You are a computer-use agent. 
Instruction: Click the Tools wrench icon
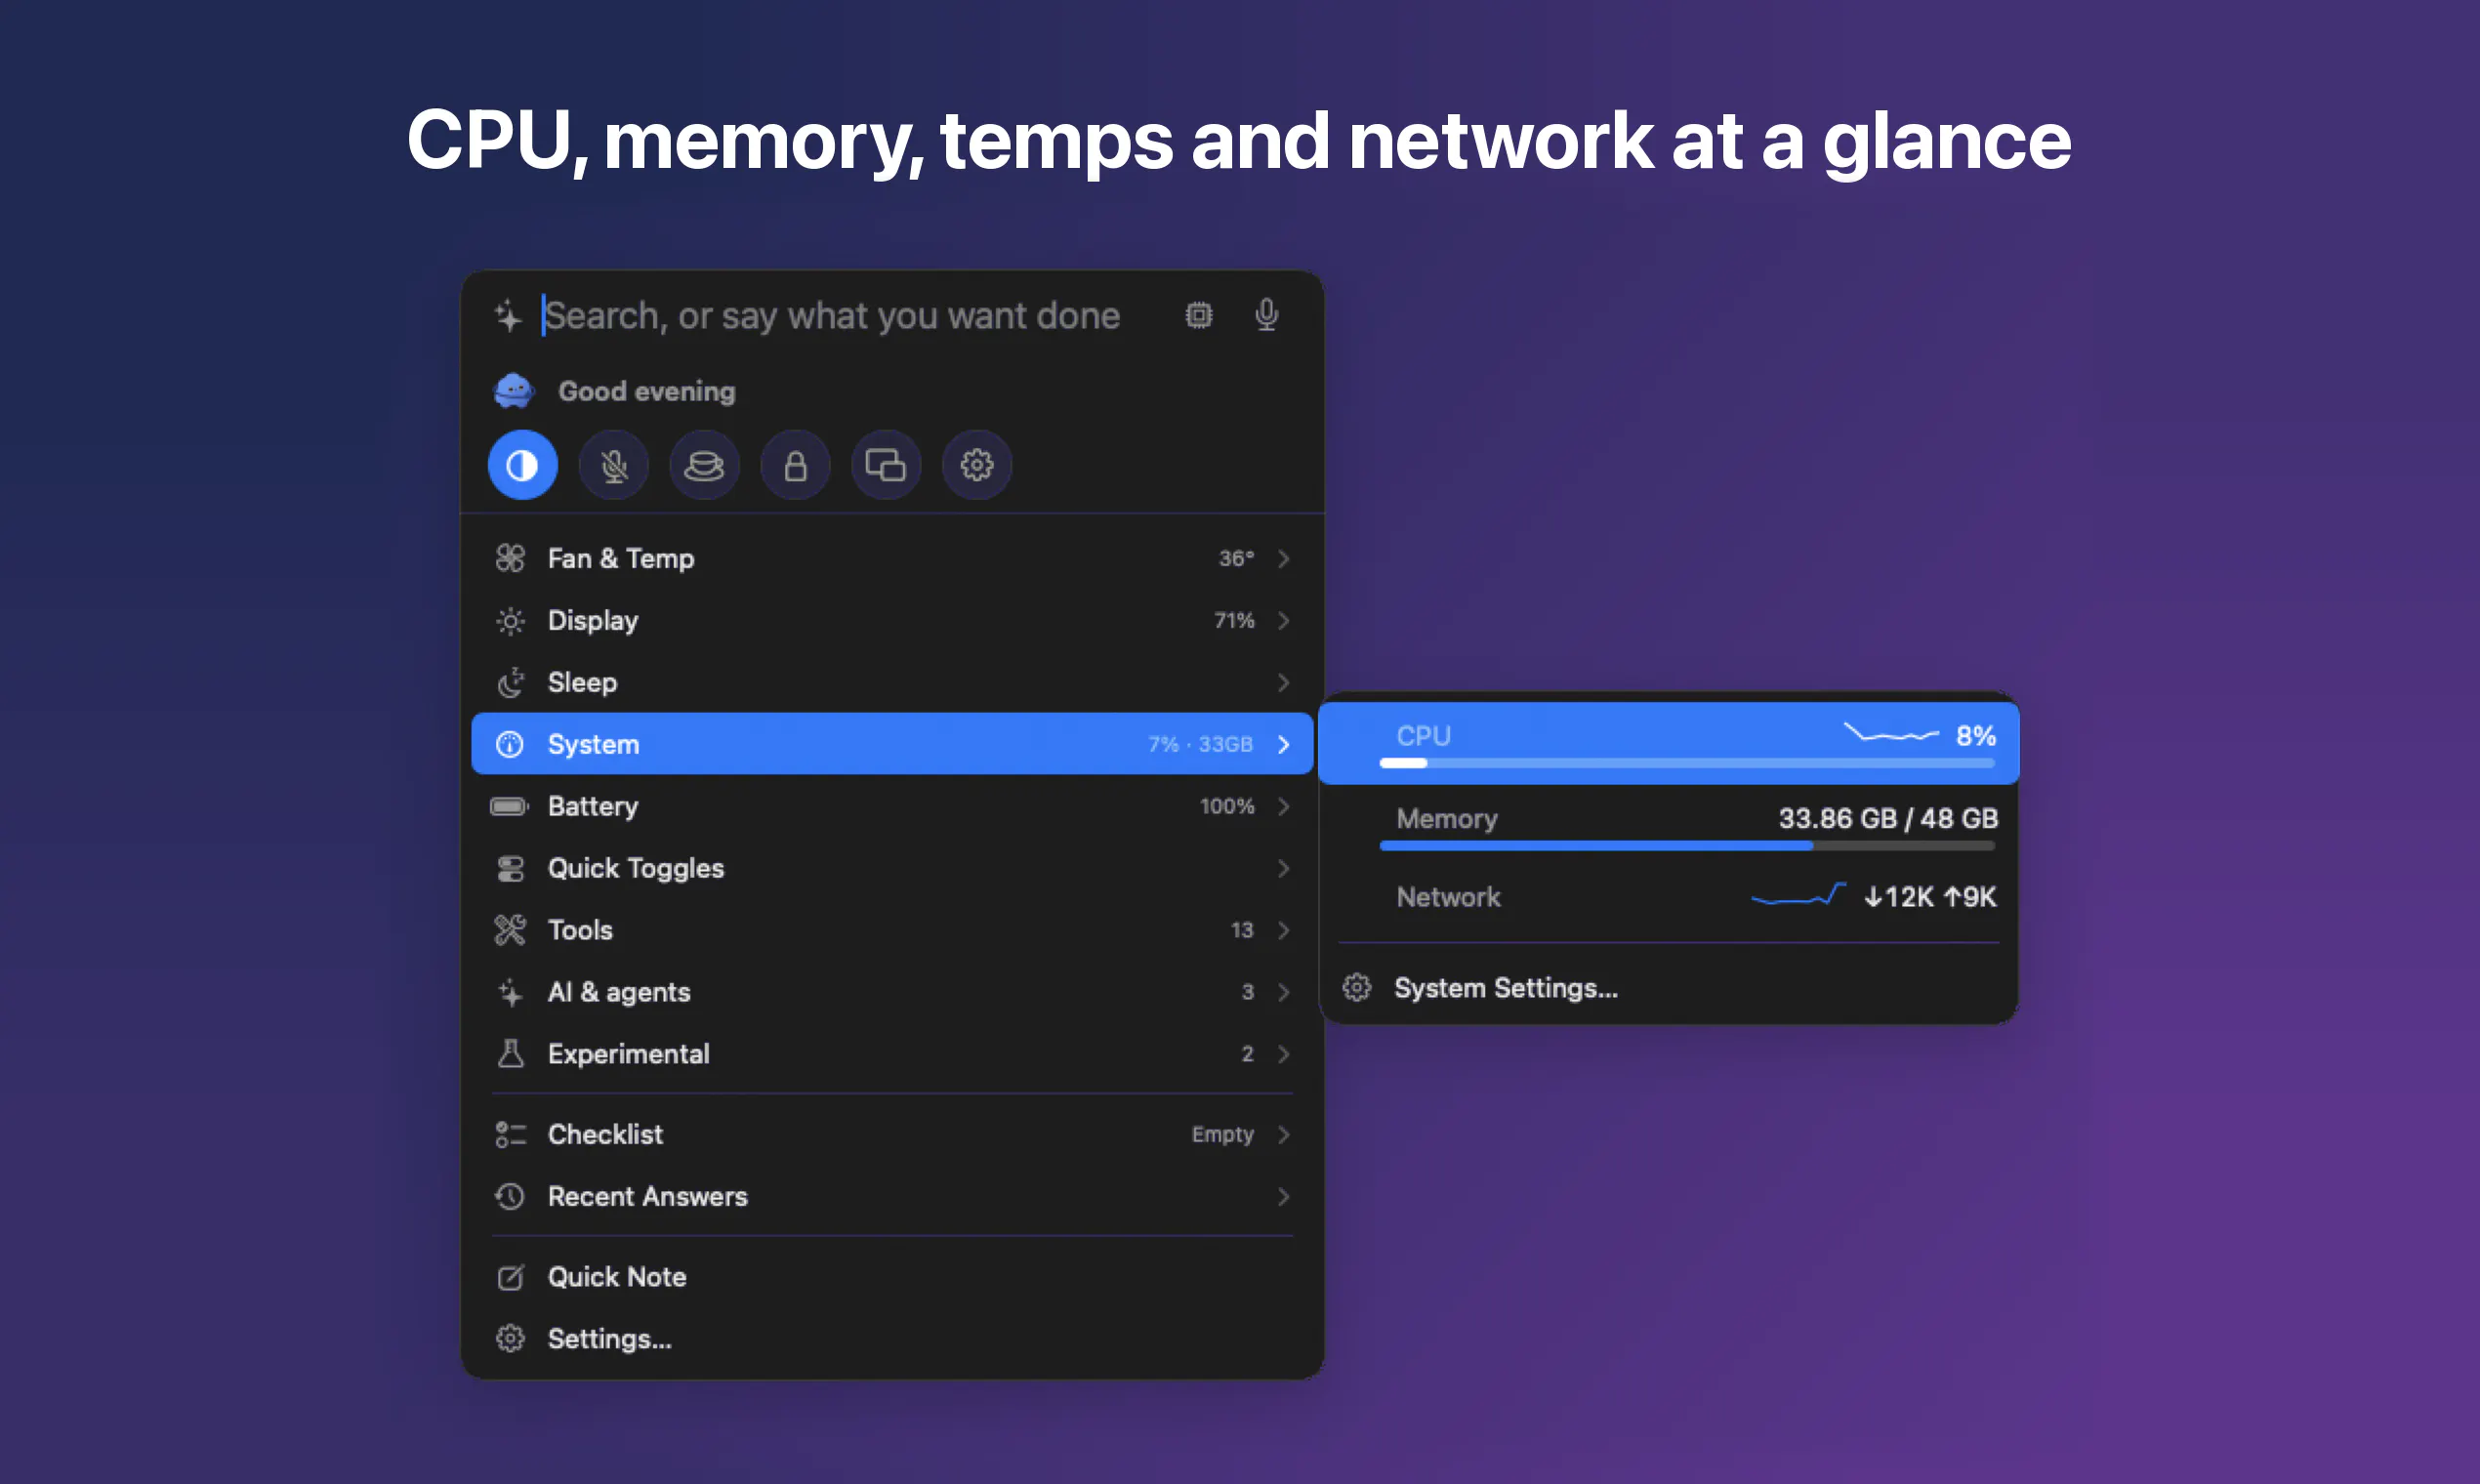click(510, 930)
